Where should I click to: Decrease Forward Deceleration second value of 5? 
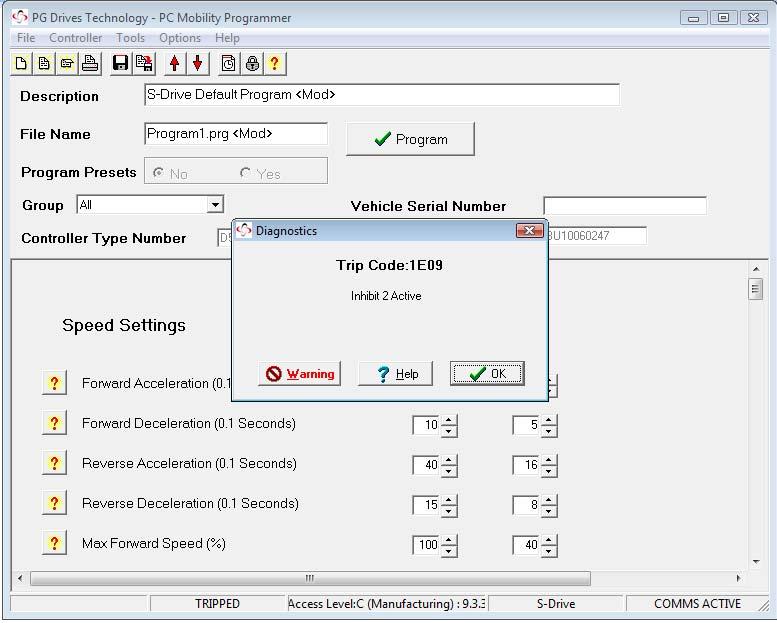click(549, 431)
